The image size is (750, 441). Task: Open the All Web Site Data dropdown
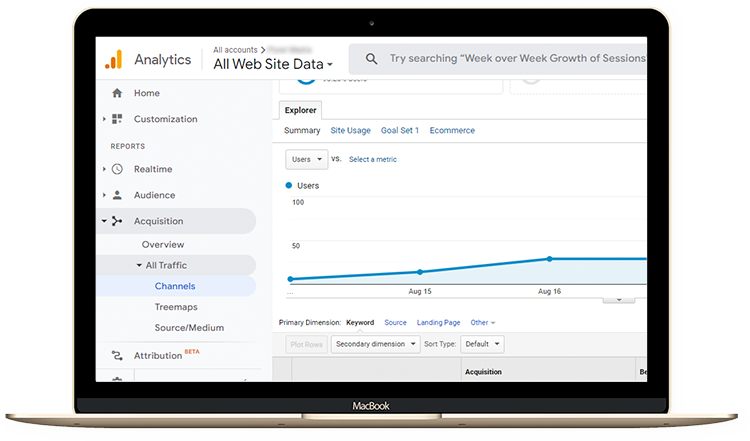tap(273, 64)
